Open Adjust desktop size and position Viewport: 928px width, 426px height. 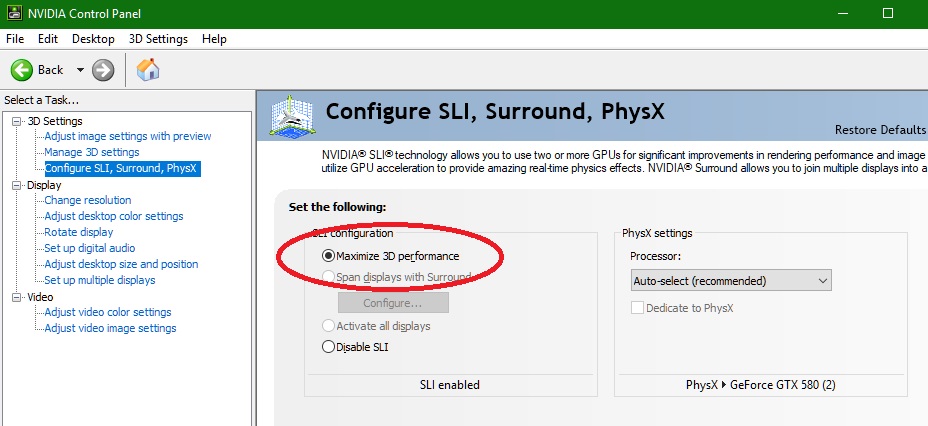coord(121,264)
